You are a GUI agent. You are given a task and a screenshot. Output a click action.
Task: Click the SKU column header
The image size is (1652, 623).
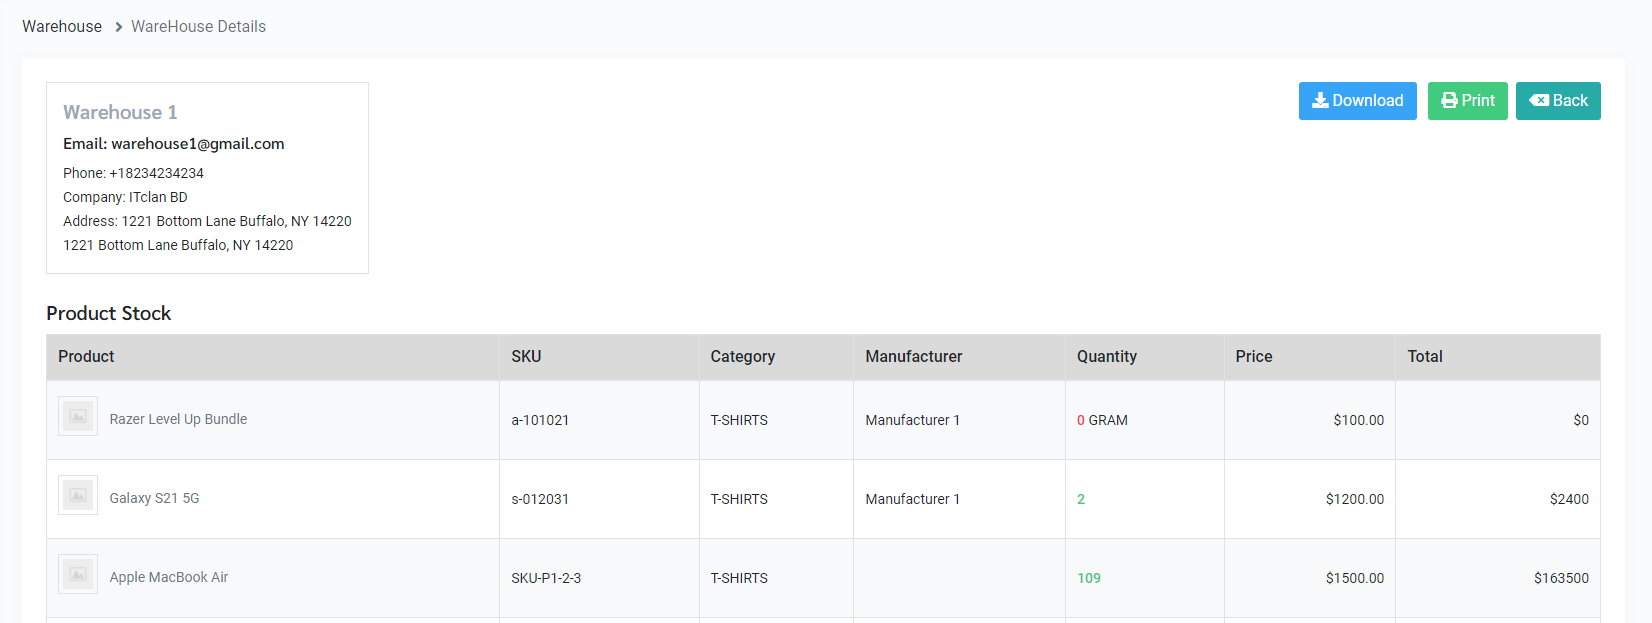526,357
